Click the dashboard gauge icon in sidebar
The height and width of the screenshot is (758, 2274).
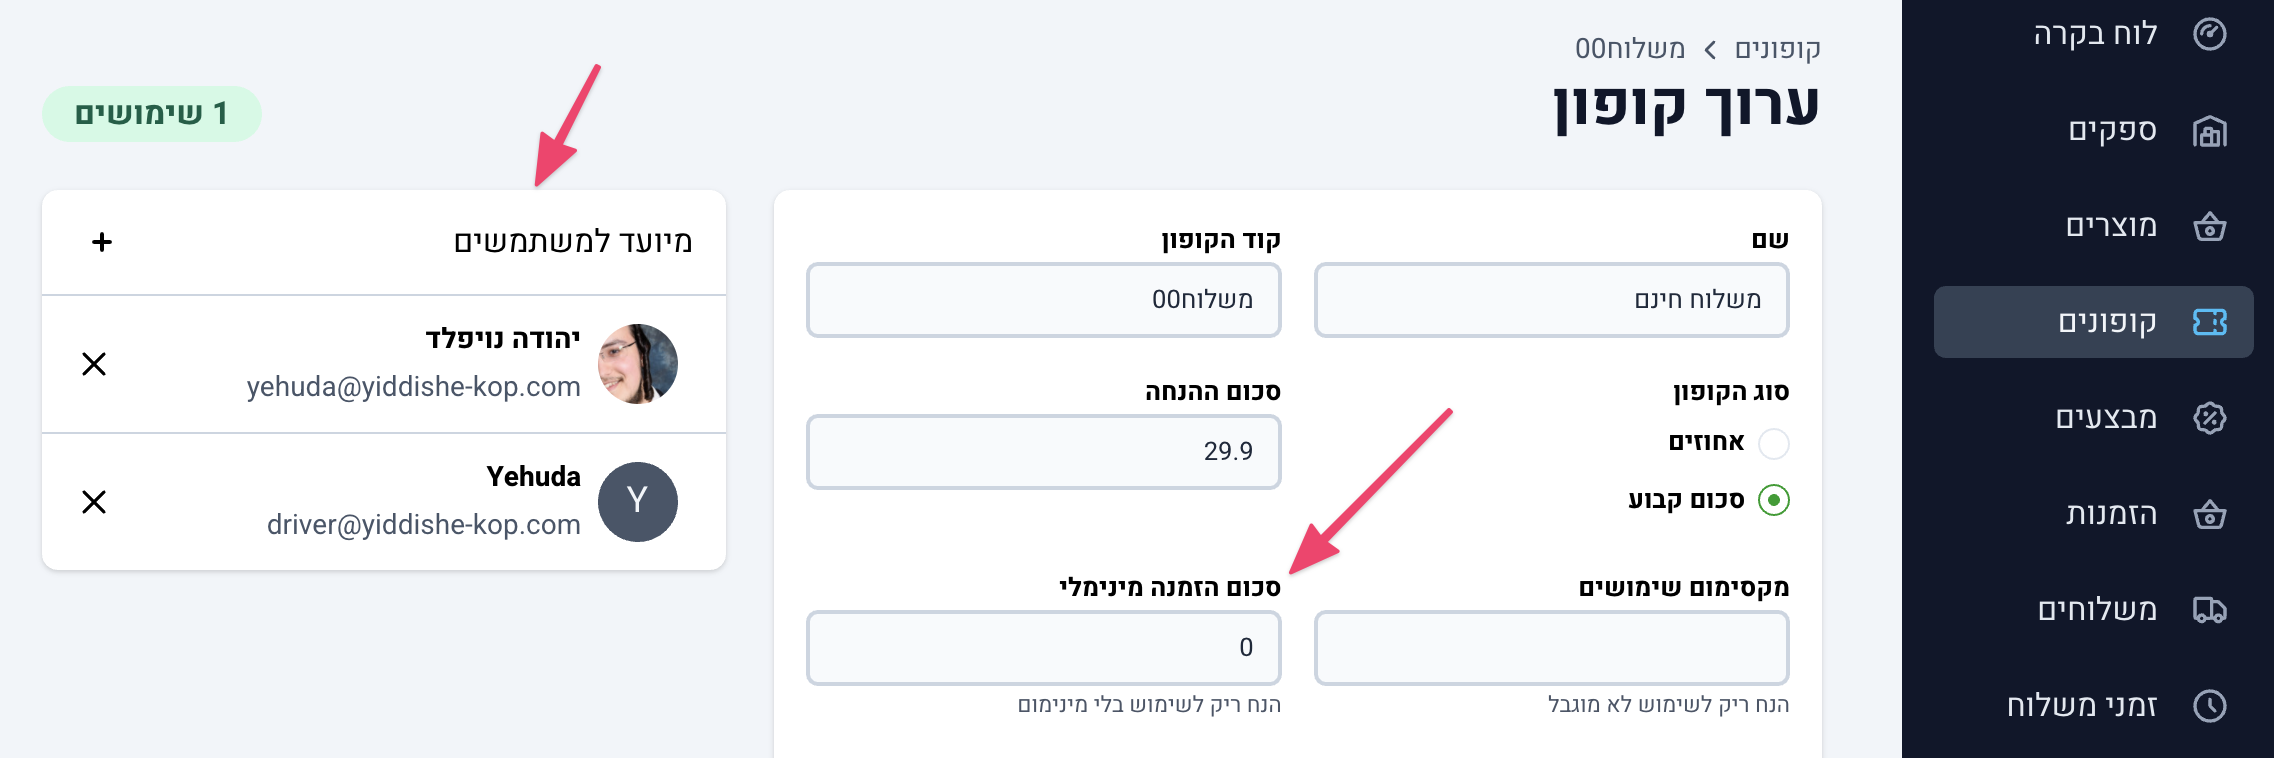pyautogui.click(x=2209, y=34)
